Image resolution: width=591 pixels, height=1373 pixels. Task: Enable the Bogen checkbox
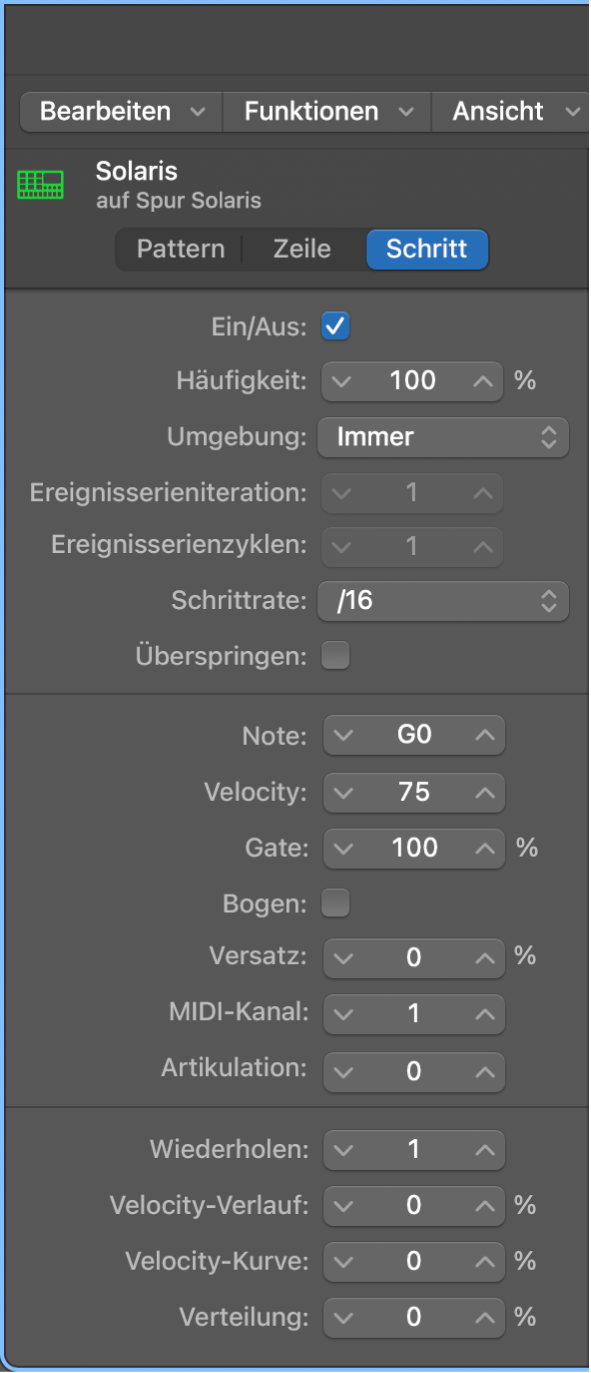point(335,903)
